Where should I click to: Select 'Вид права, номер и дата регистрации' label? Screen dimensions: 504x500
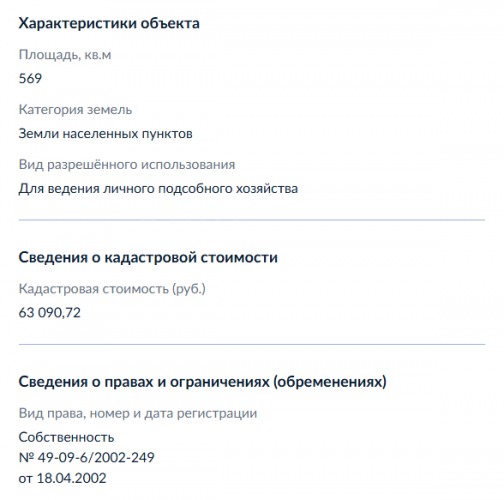tap(138, 413)
